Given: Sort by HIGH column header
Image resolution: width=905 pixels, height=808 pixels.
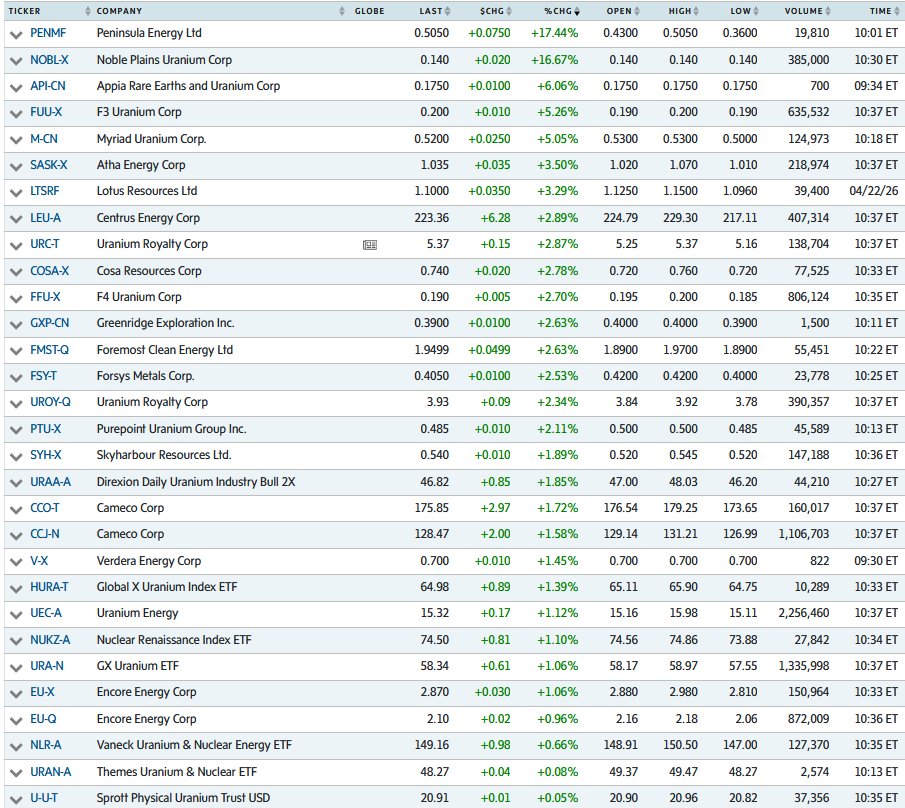Looking at the screenshot, I should 684,11.
